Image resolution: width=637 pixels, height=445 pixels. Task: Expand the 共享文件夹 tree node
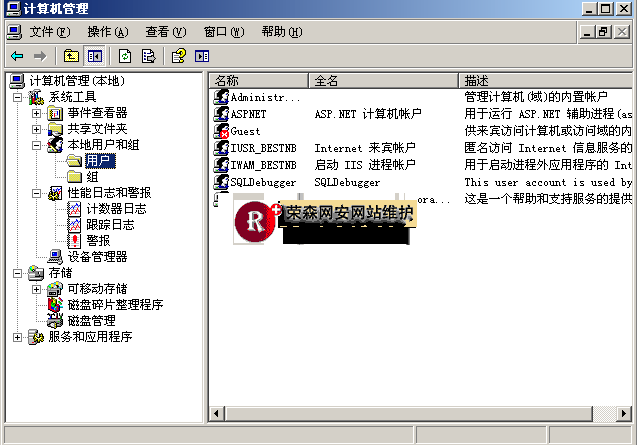[37, 129]
